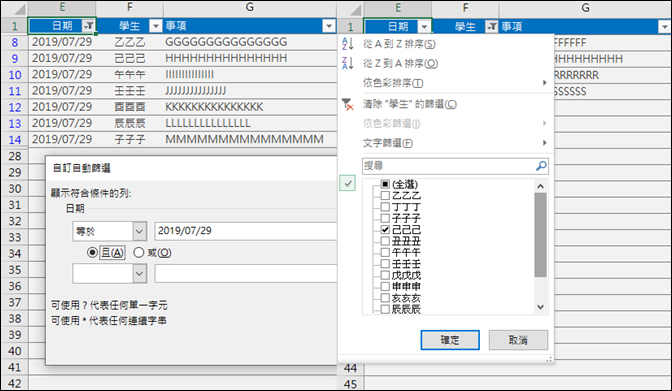Screen dimensions: 672x391
Task: Toggle the (全選) checkbox
Action: pos(385,184)
